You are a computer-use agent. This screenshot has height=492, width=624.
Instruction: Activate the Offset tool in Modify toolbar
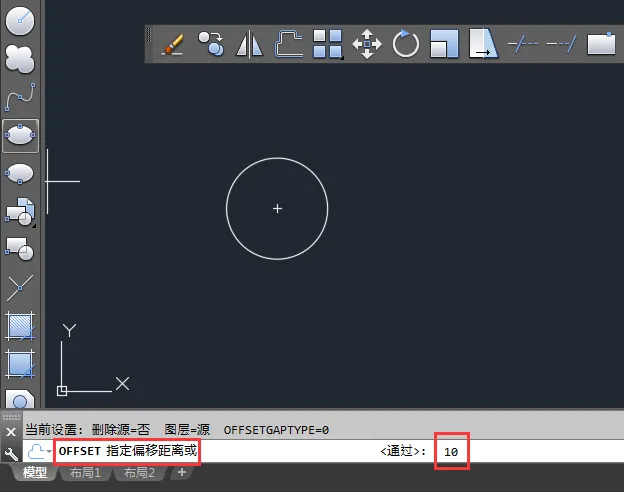pos(289,44)
